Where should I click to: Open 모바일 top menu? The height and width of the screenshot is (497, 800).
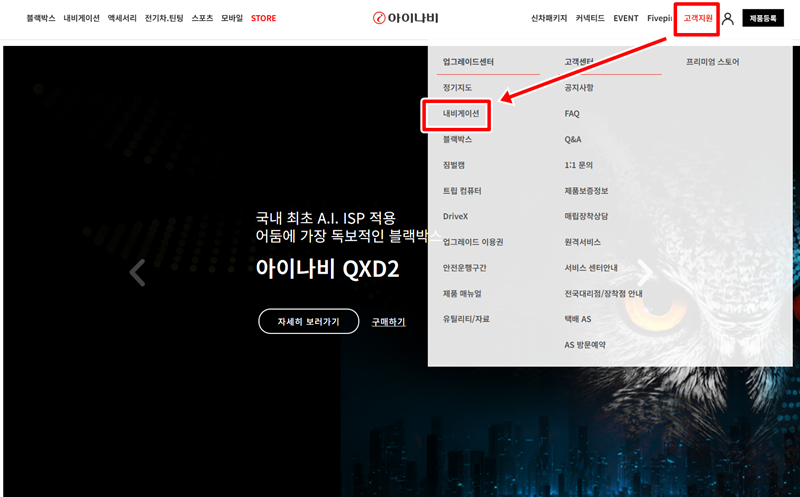pyautogui.click(x=232, y=18)
